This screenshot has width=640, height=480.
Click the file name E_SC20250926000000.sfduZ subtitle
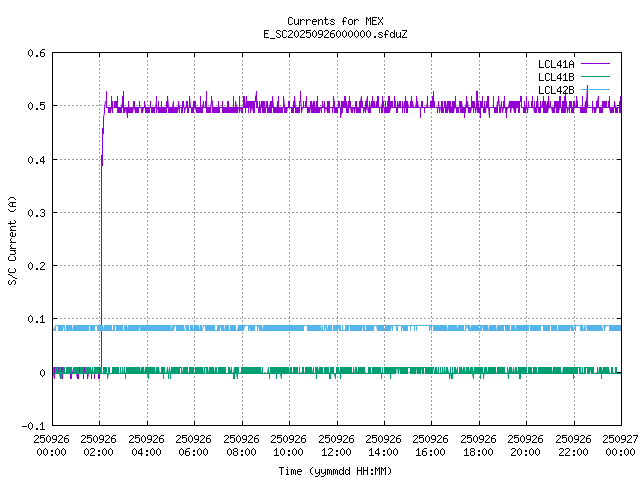click(x=335, y=34)
